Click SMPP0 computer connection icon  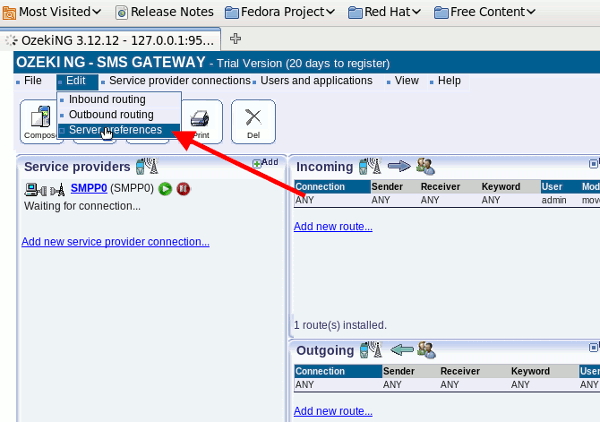click(36, 189)
